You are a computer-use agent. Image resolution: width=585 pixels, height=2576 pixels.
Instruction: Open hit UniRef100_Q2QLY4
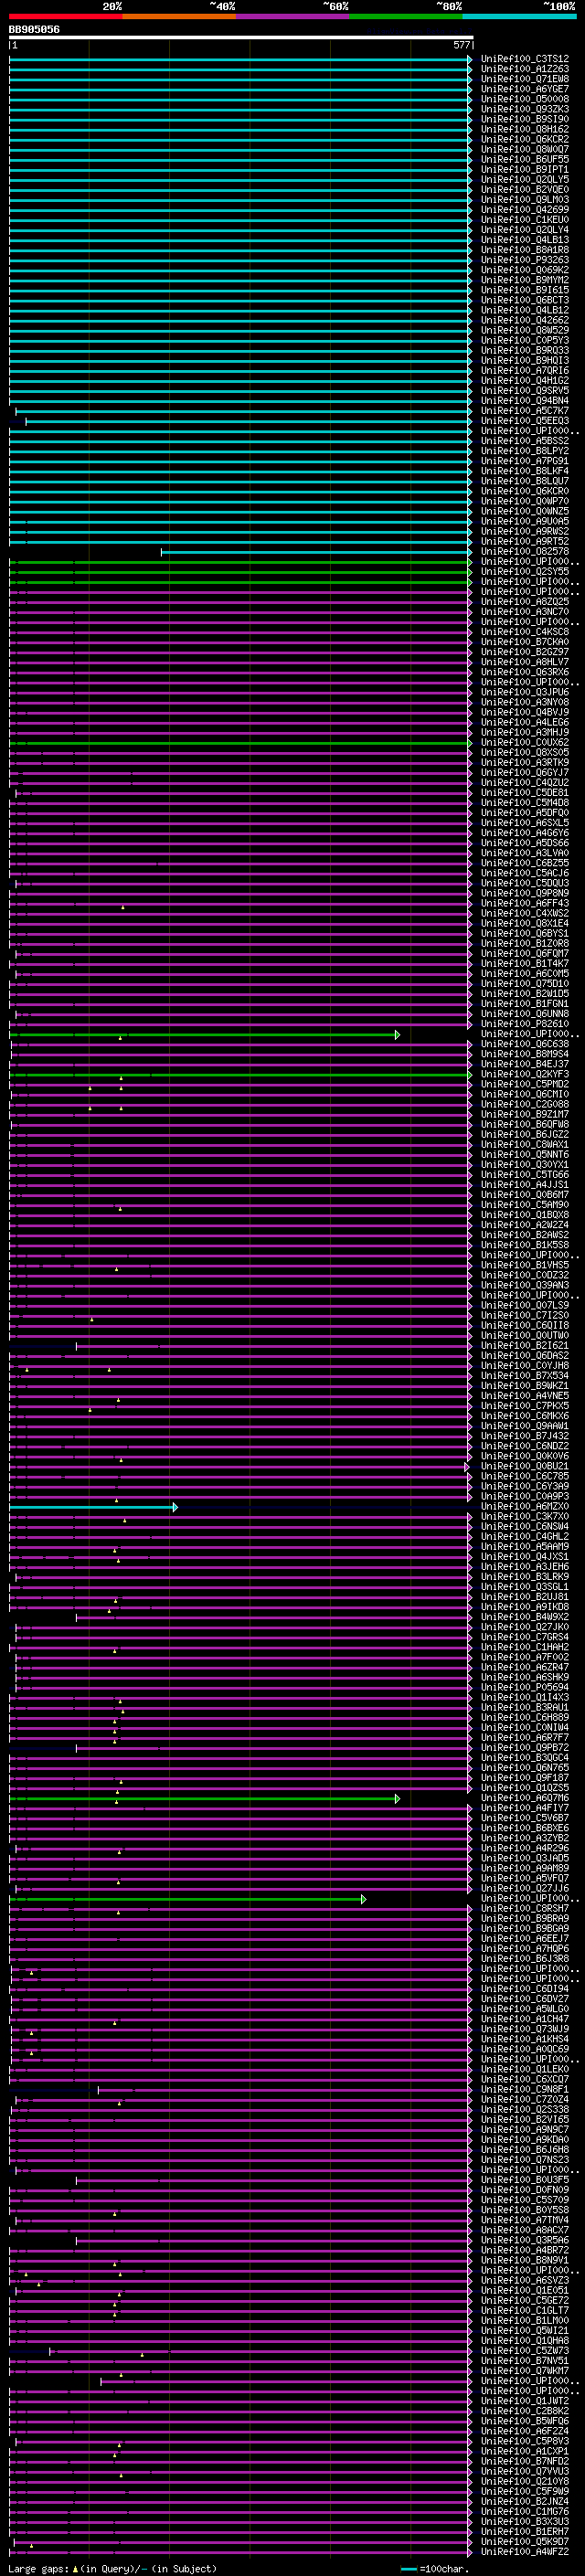525,230
